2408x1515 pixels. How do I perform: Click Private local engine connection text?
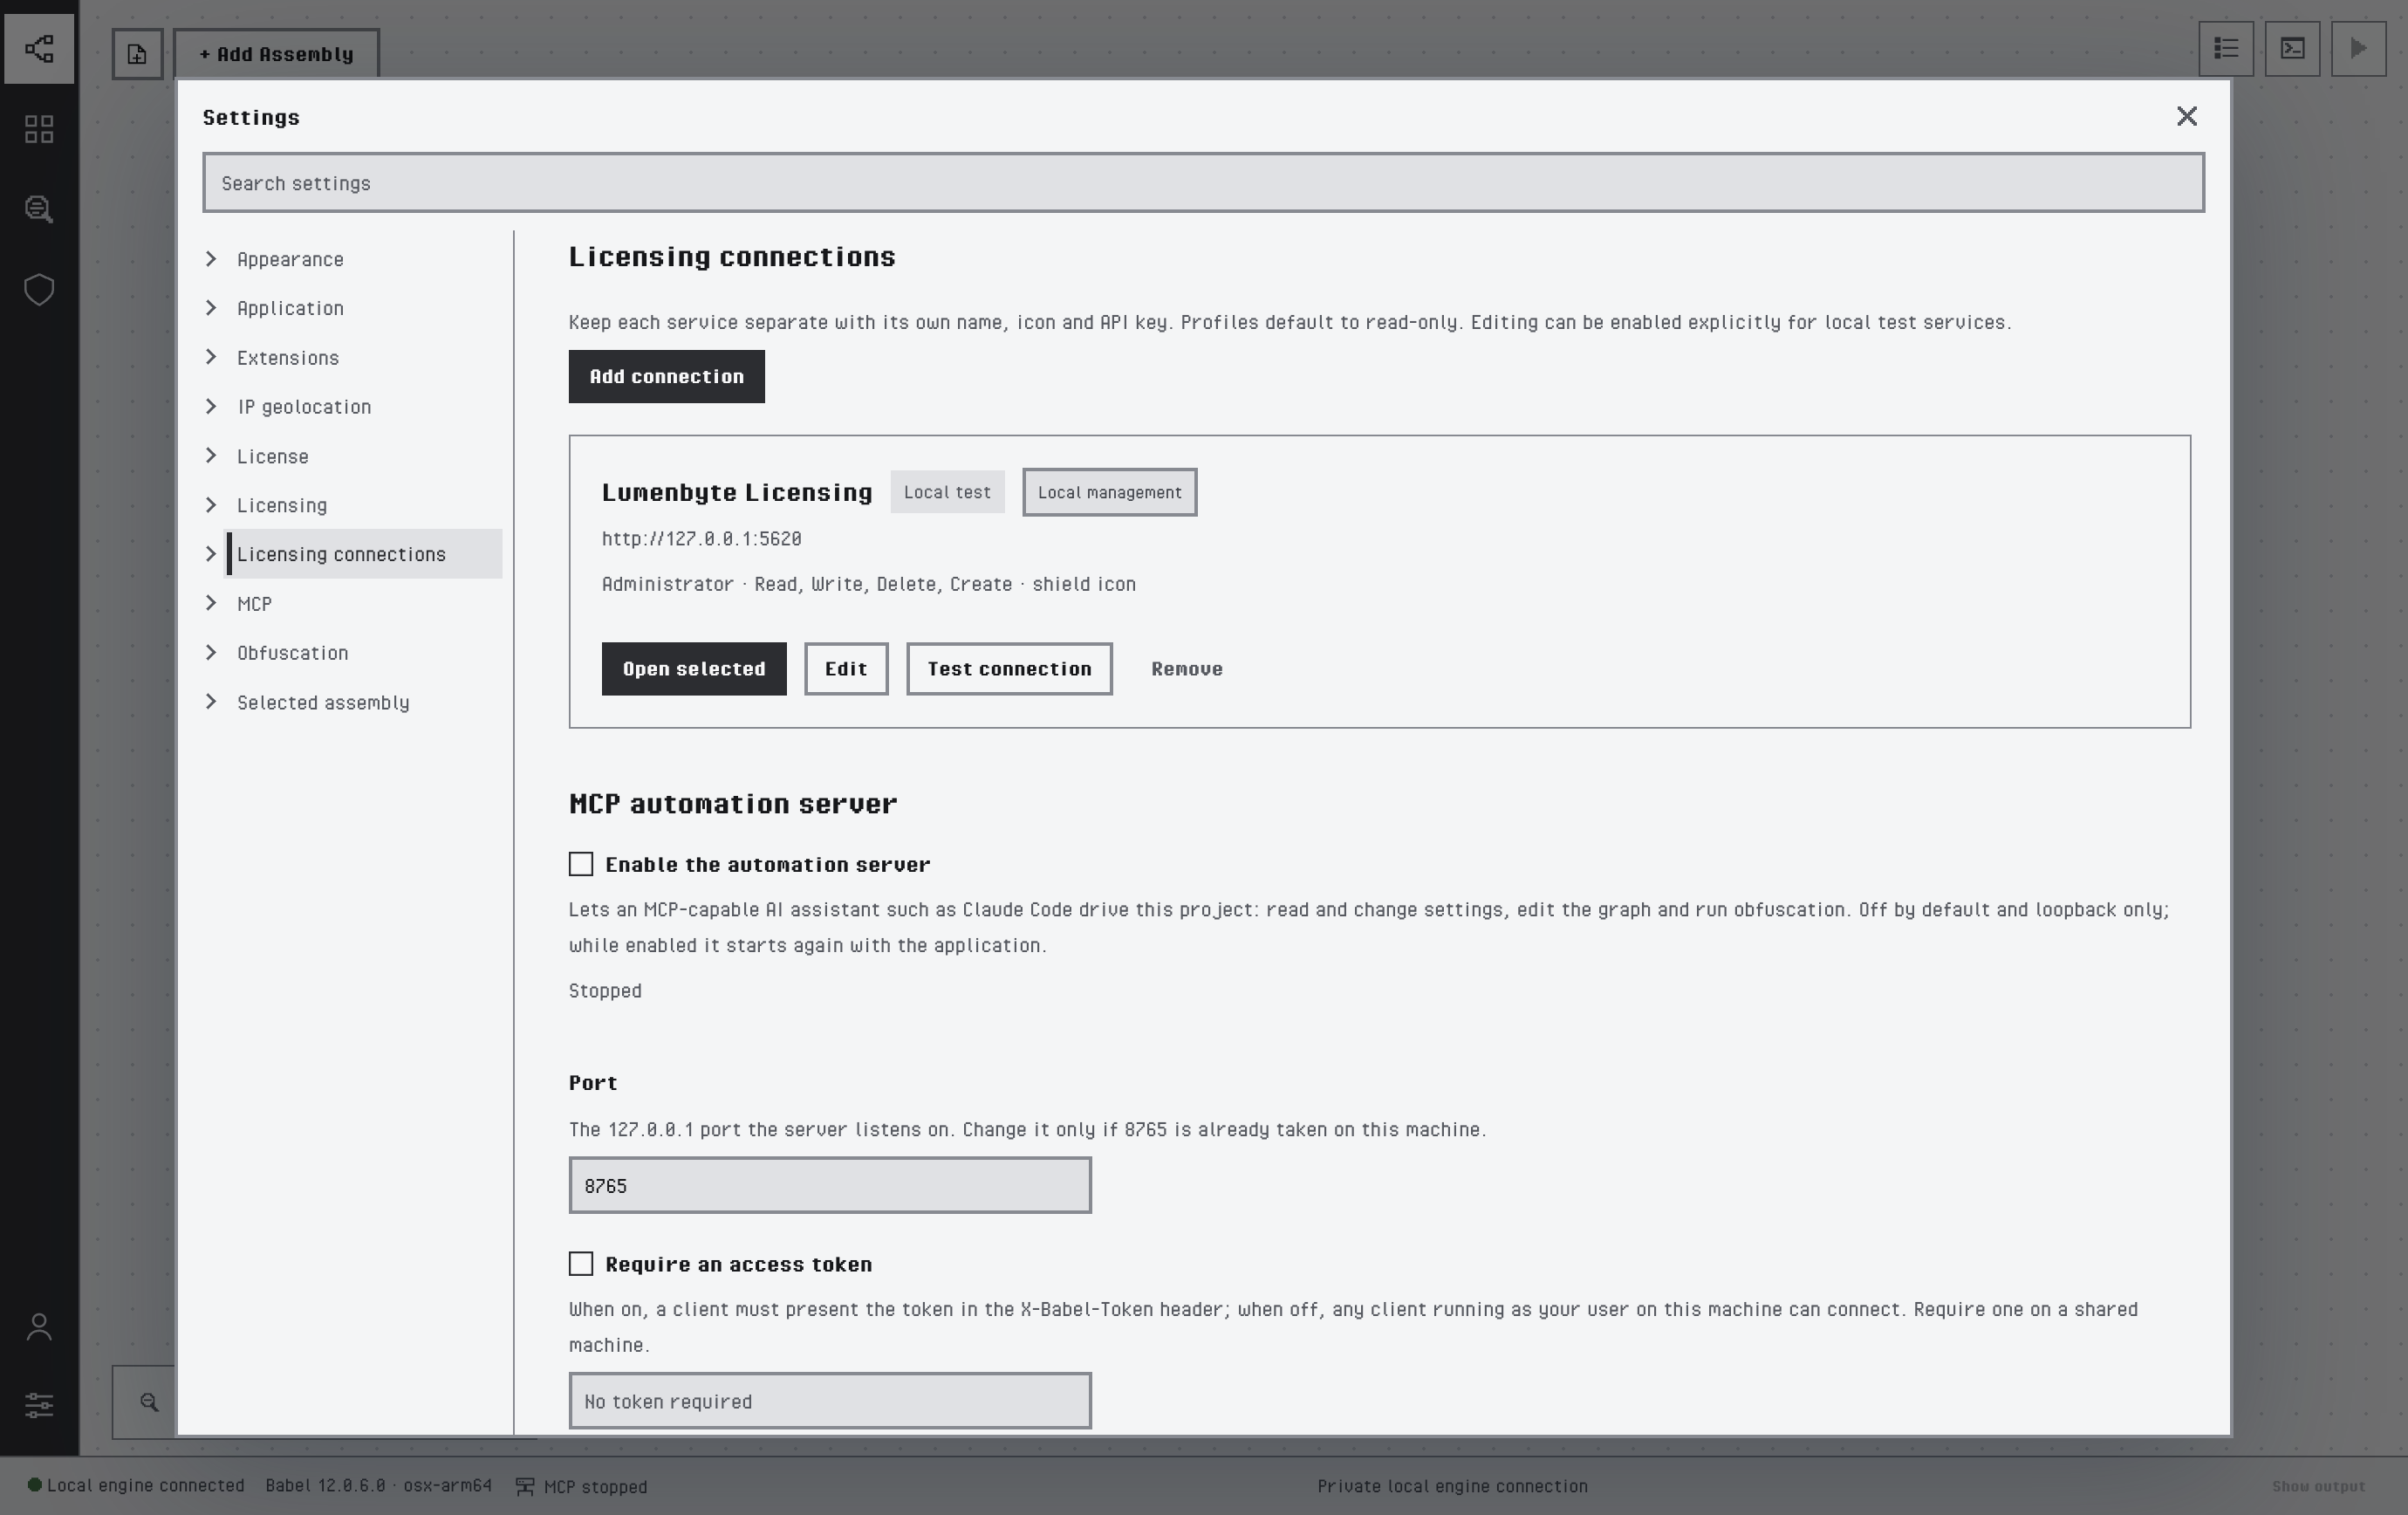tap(1452, 1487)
